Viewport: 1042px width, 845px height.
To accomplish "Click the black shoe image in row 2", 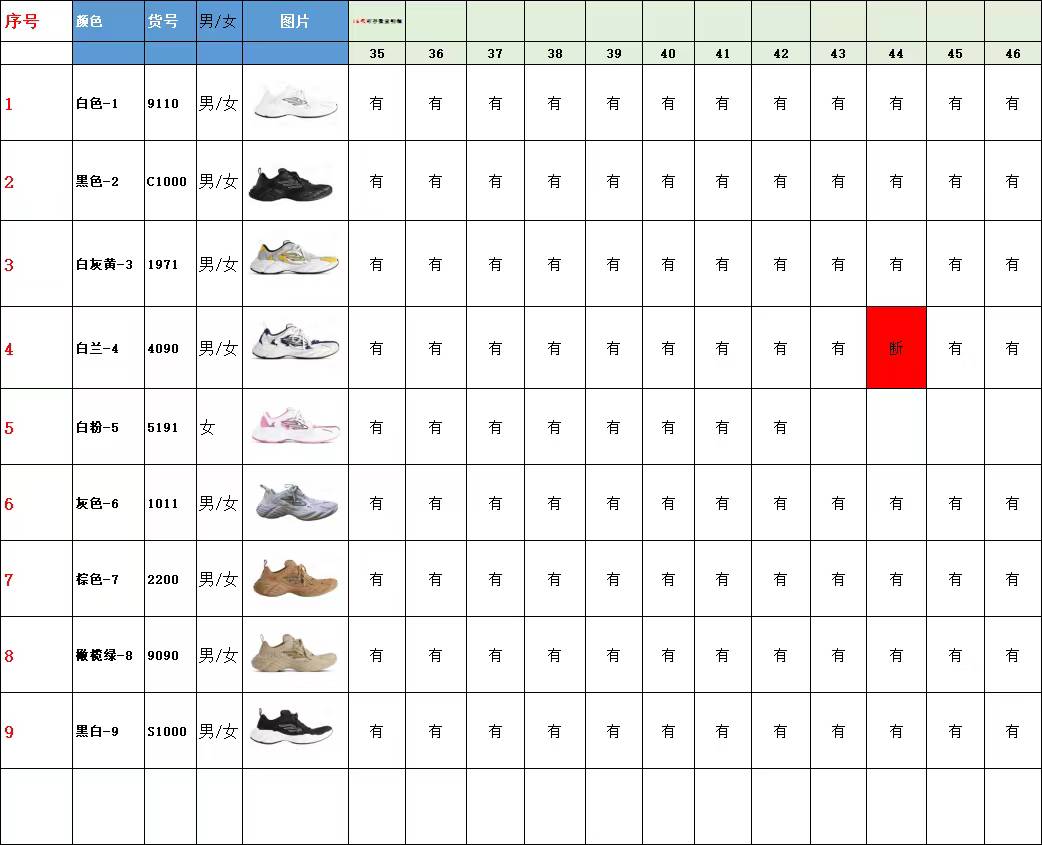I will (x=290, y=184).
